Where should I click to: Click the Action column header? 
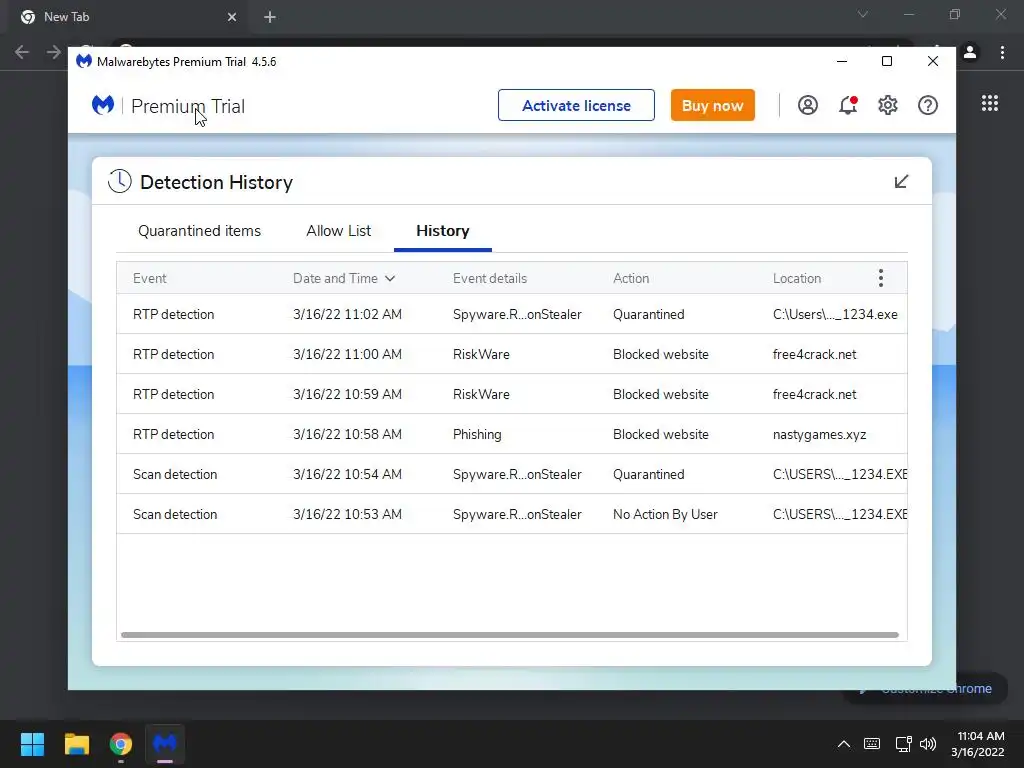pos(631,278)
